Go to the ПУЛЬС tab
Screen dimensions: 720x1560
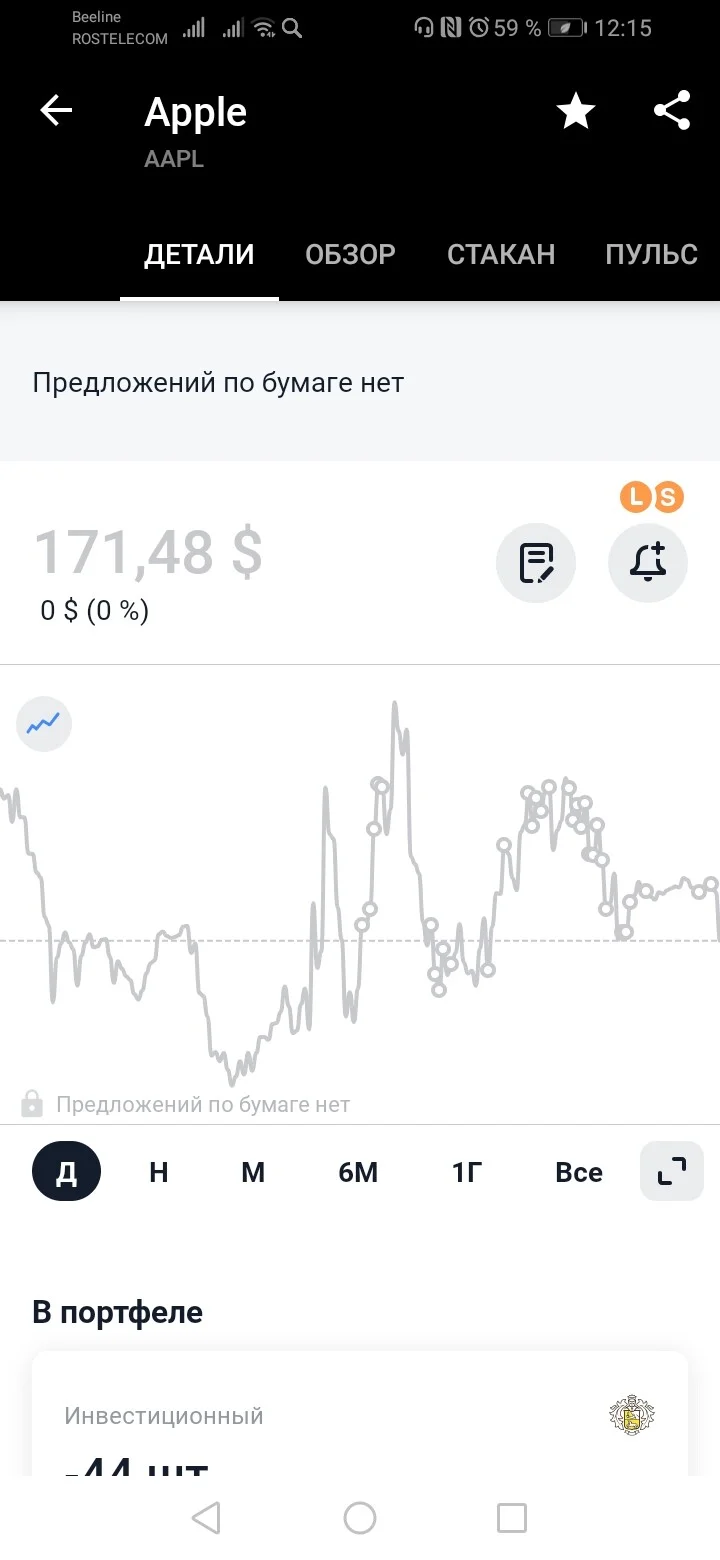coord(651,254)
